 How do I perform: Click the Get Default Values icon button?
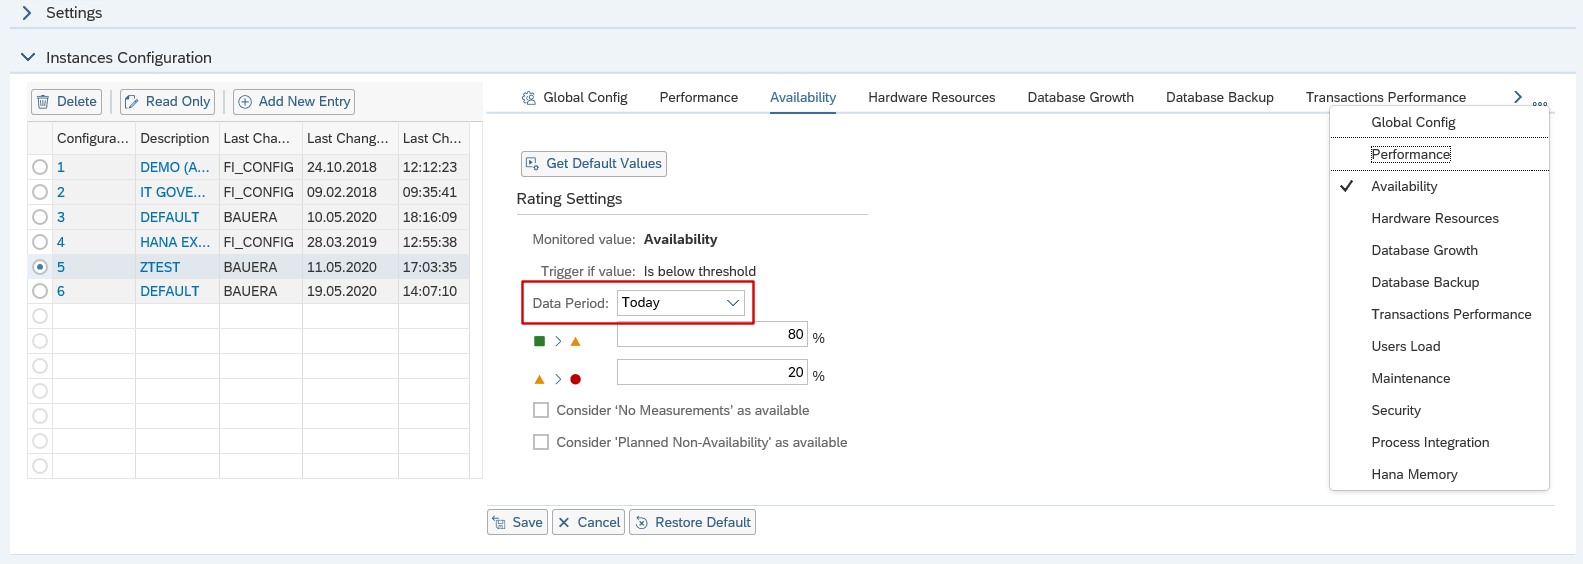tap(532, 164)
